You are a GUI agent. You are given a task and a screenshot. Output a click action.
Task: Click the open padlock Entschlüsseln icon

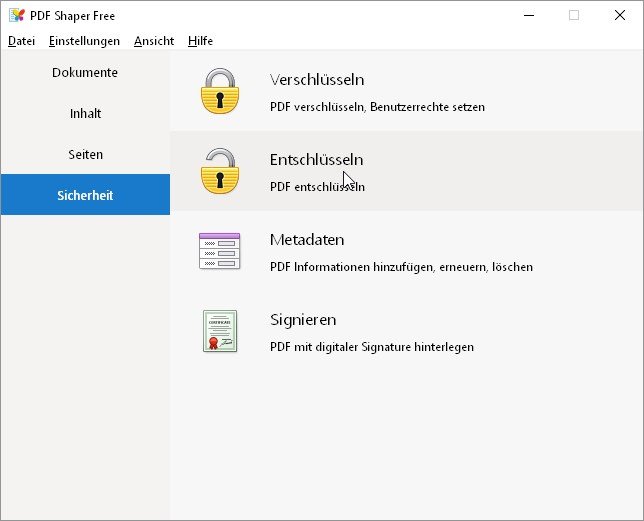click(x=220, y=171)
